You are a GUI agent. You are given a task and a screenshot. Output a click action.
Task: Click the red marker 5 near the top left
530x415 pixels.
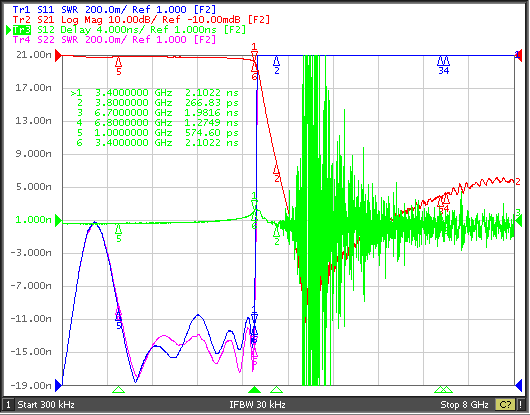click(x=118, y=66)
